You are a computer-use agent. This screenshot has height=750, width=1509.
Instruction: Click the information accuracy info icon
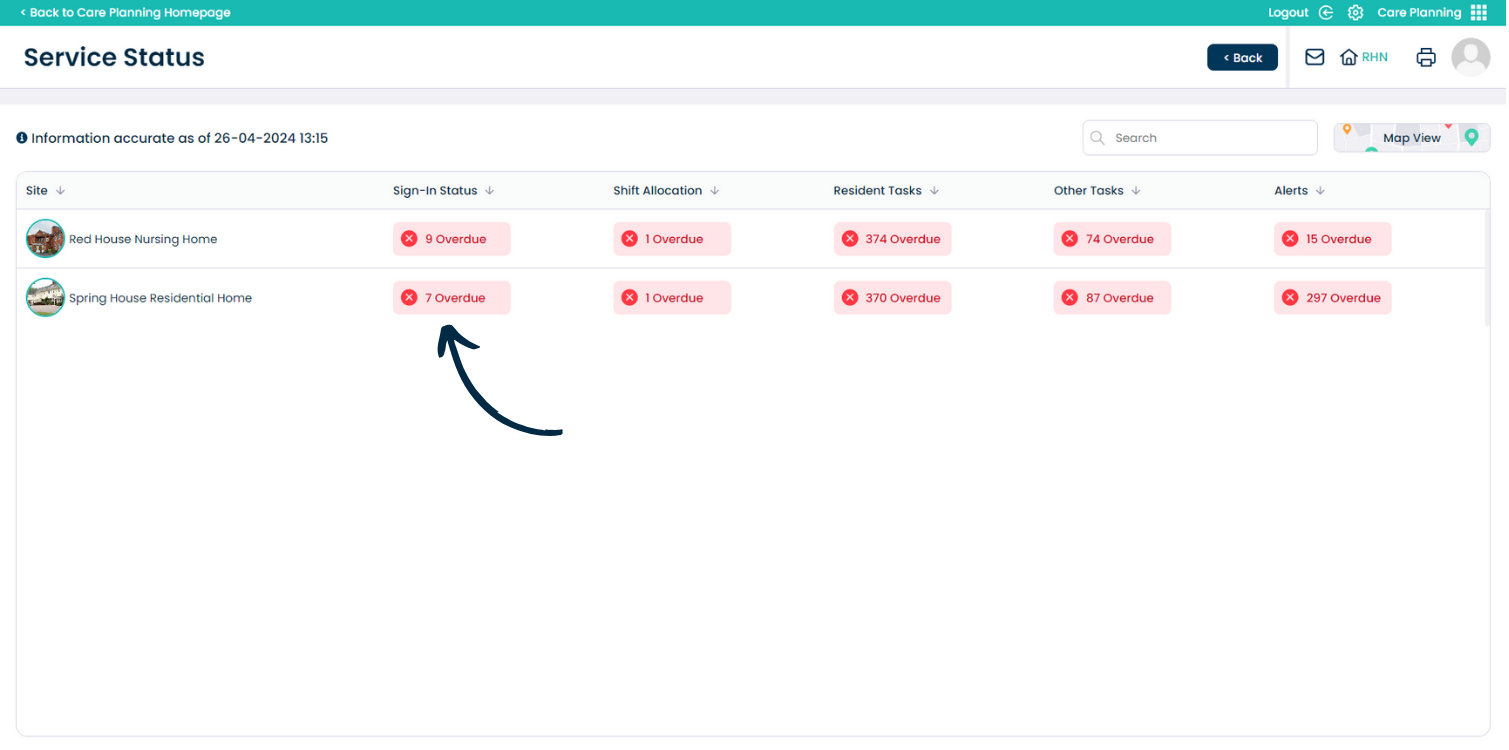22,138
